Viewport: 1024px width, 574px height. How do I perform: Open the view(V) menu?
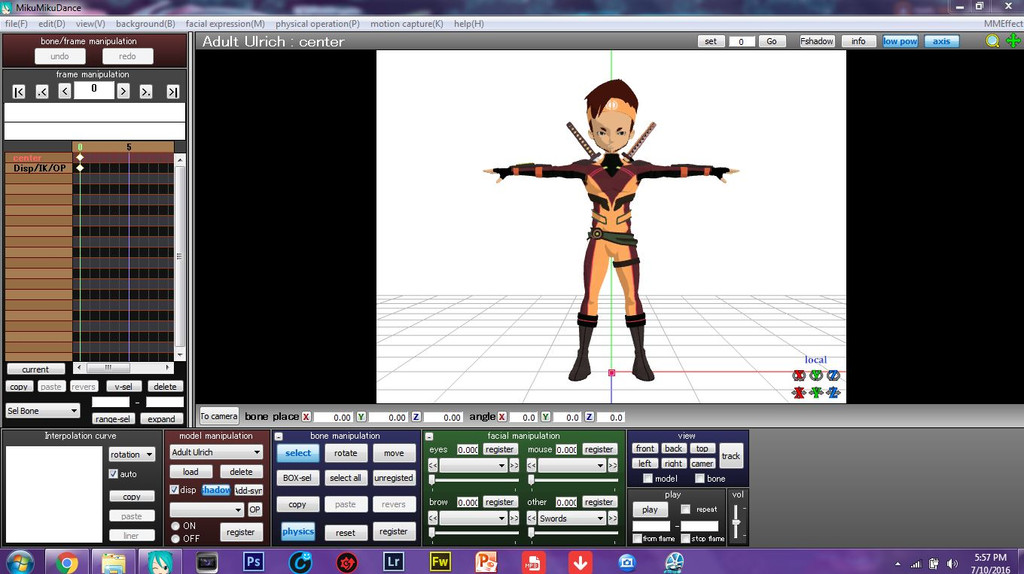tap(90, 24)
